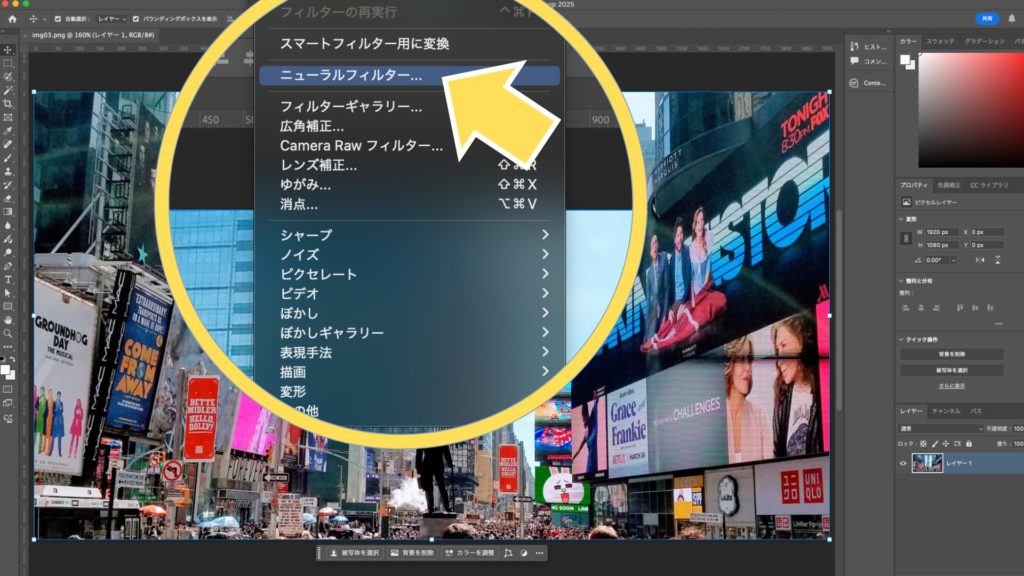1024x576 pixels.
Task: Select the Move tool in the toolbar
Action: tap(7, 50)
